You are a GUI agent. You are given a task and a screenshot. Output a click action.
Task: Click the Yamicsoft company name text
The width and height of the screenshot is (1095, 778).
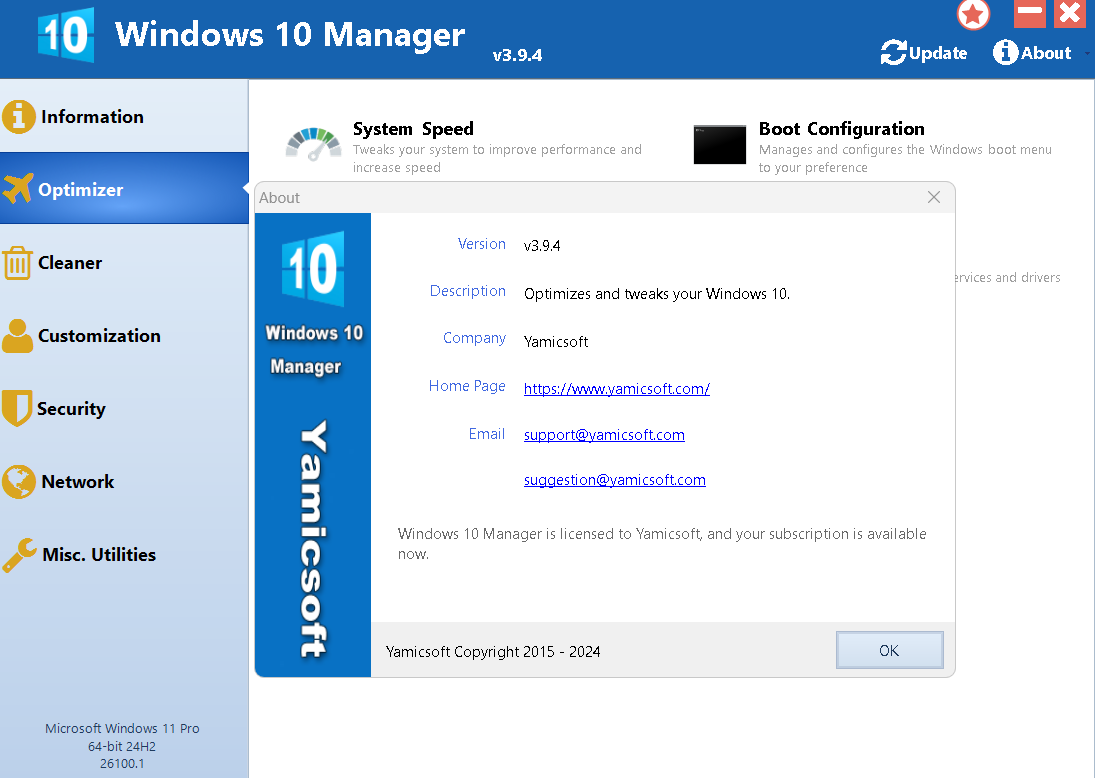point(556,342)
